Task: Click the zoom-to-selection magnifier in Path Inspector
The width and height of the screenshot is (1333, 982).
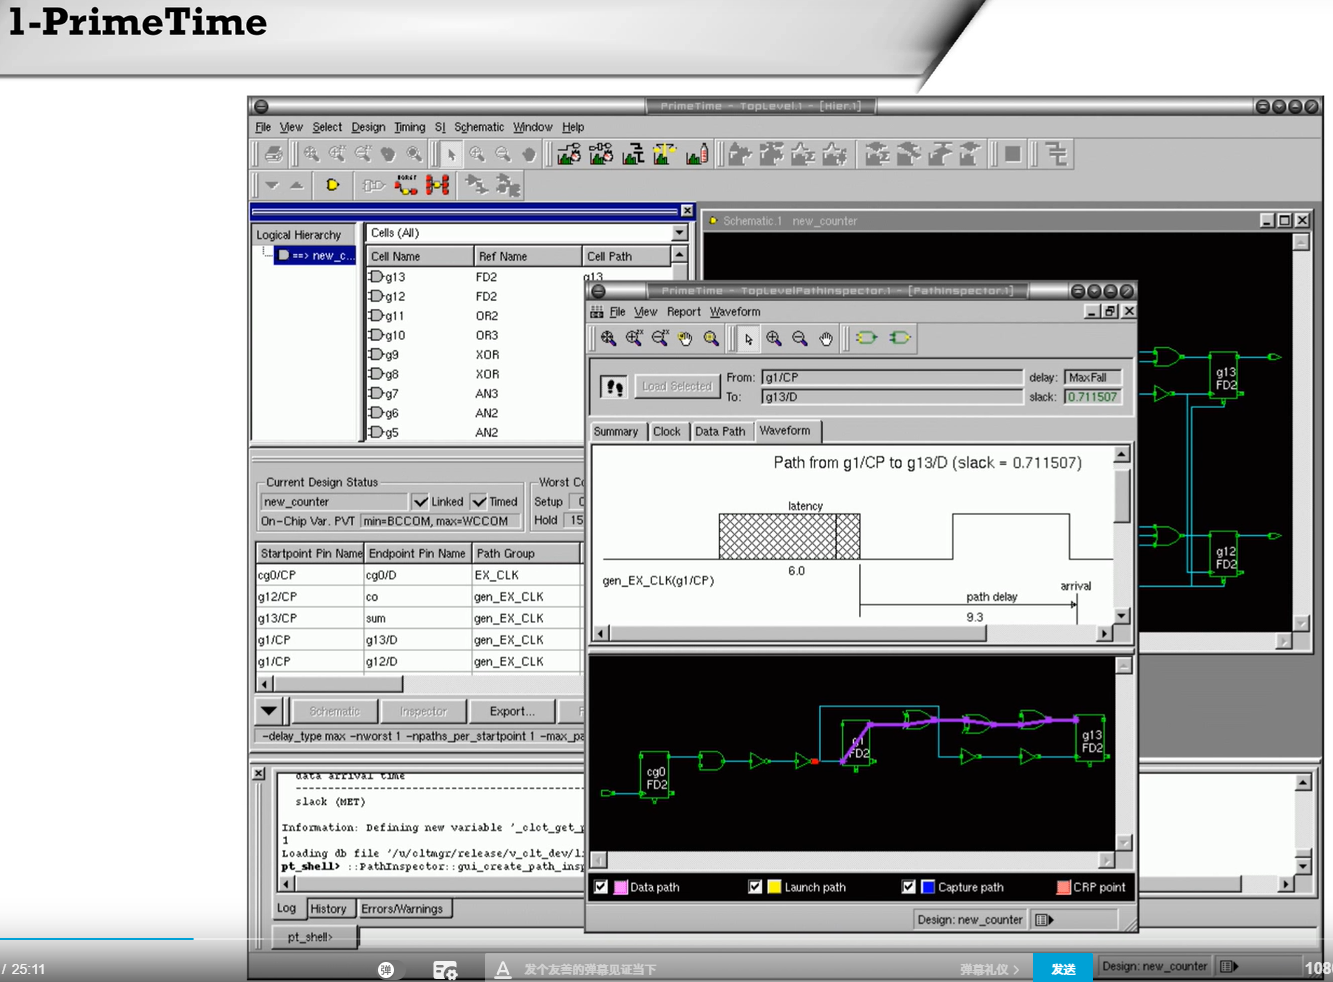Action: tap(711, 339)
